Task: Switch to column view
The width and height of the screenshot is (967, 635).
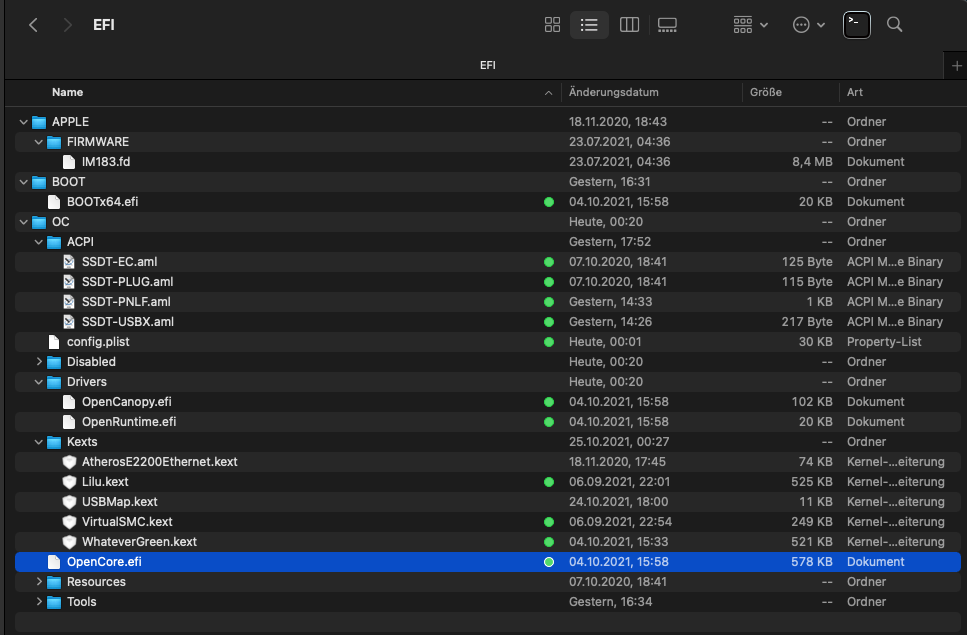Action: (x=629, y=25)
